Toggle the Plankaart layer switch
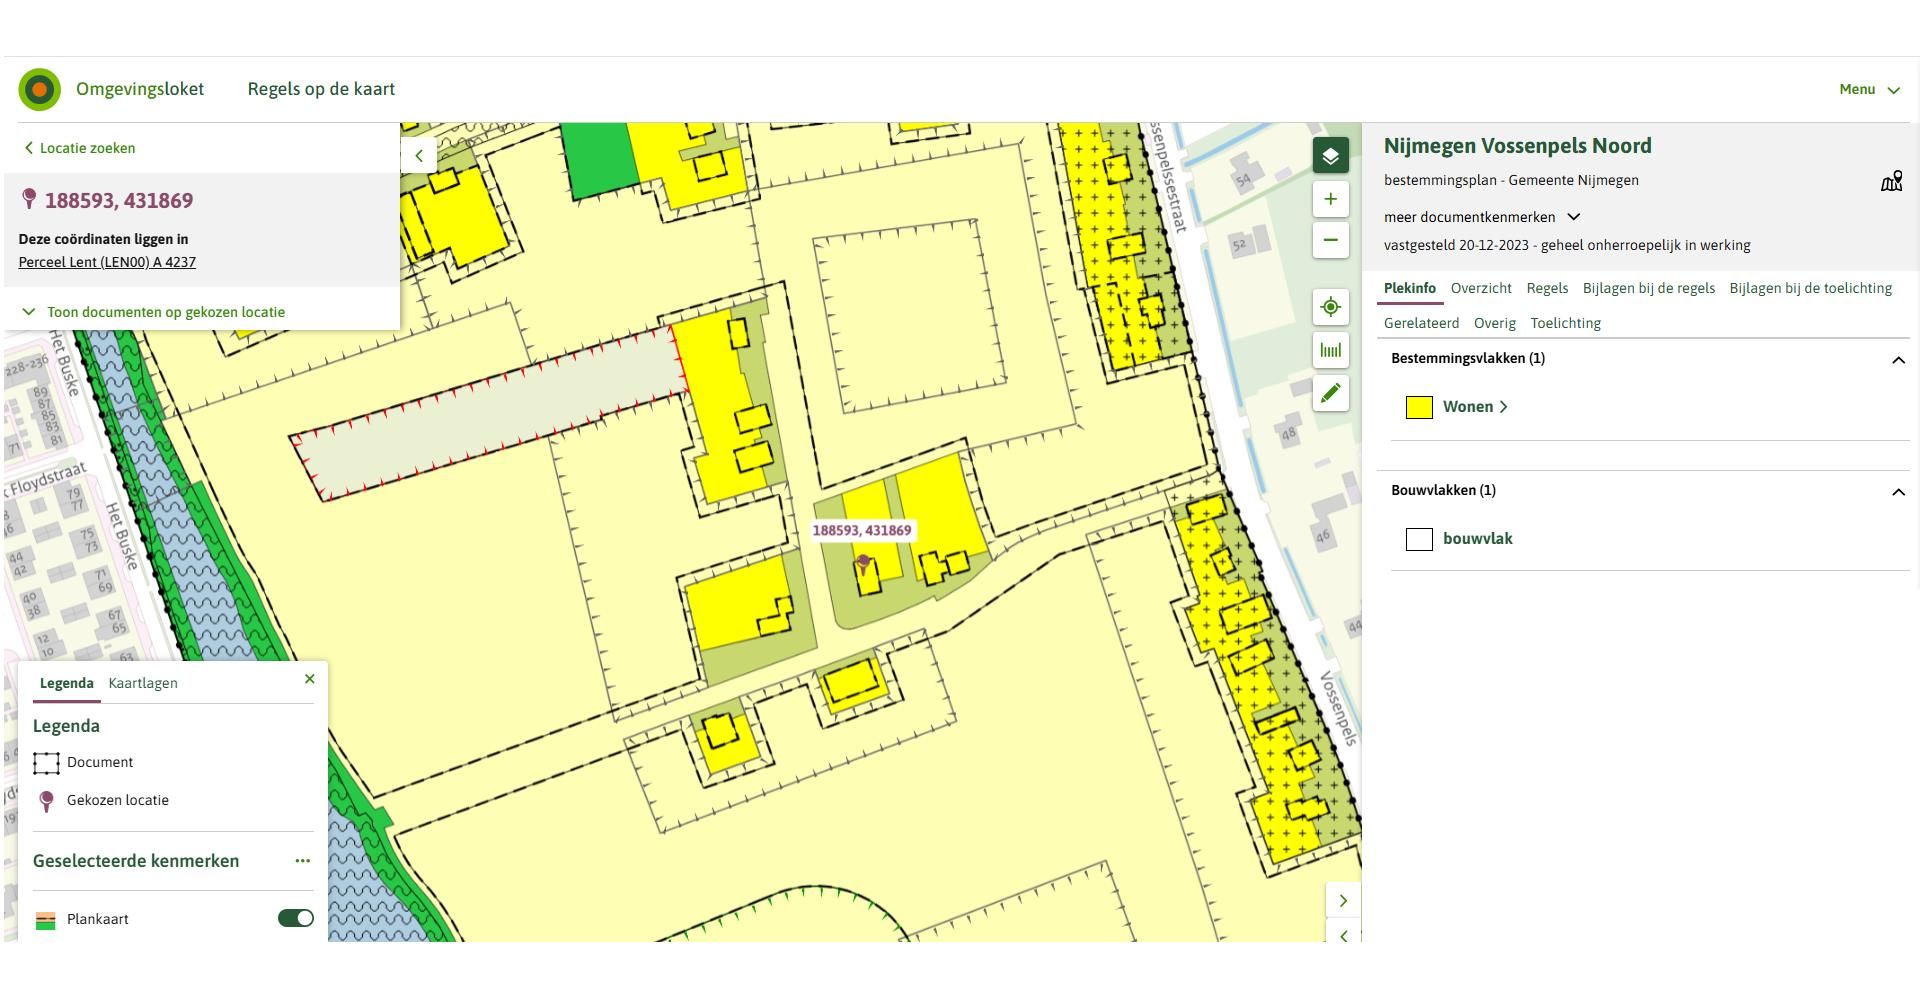 (x=295, y=918)
